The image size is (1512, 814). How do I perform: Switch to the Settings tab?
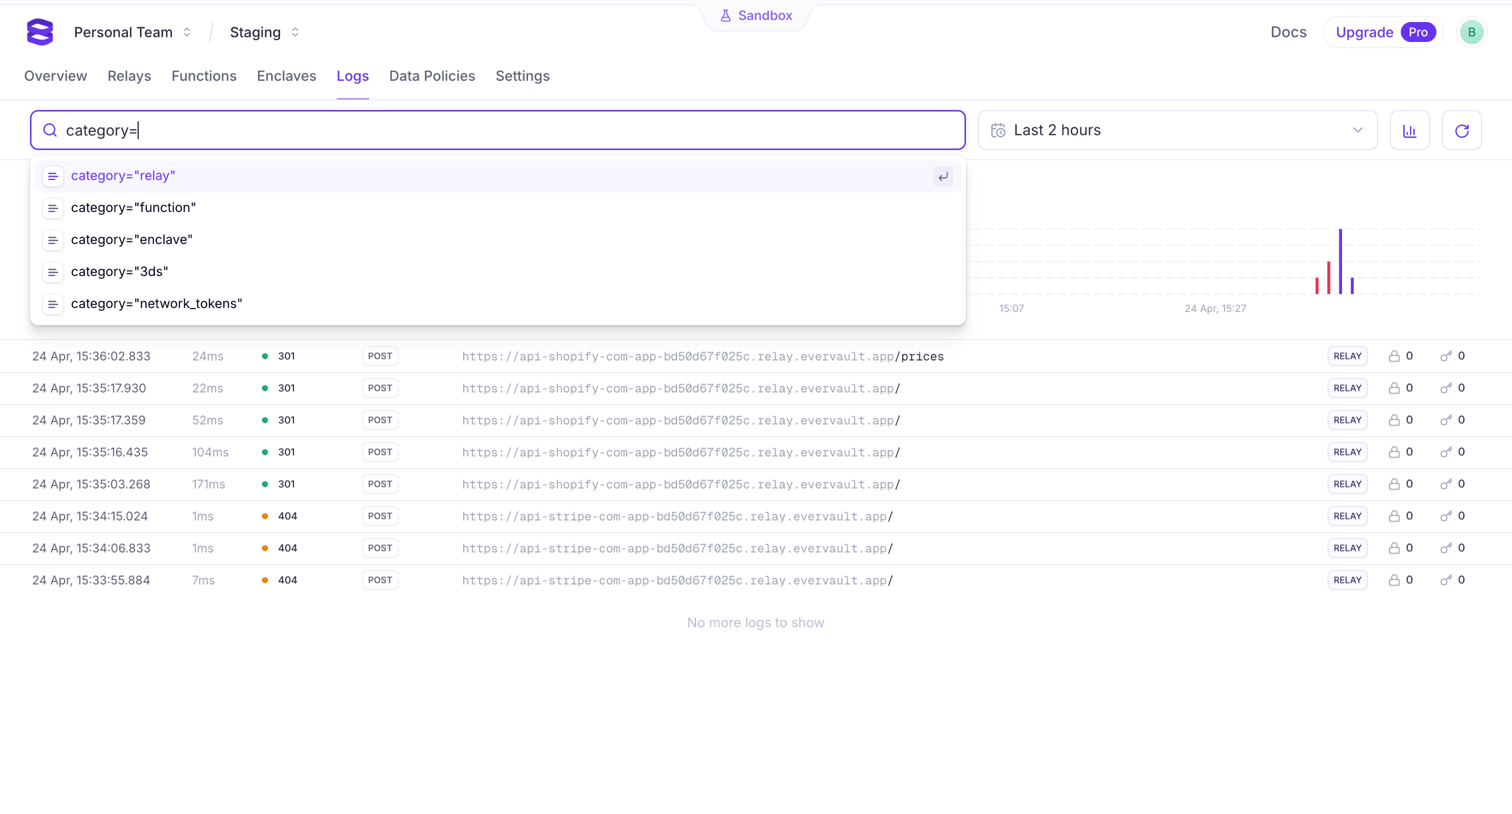pos(522,76)
